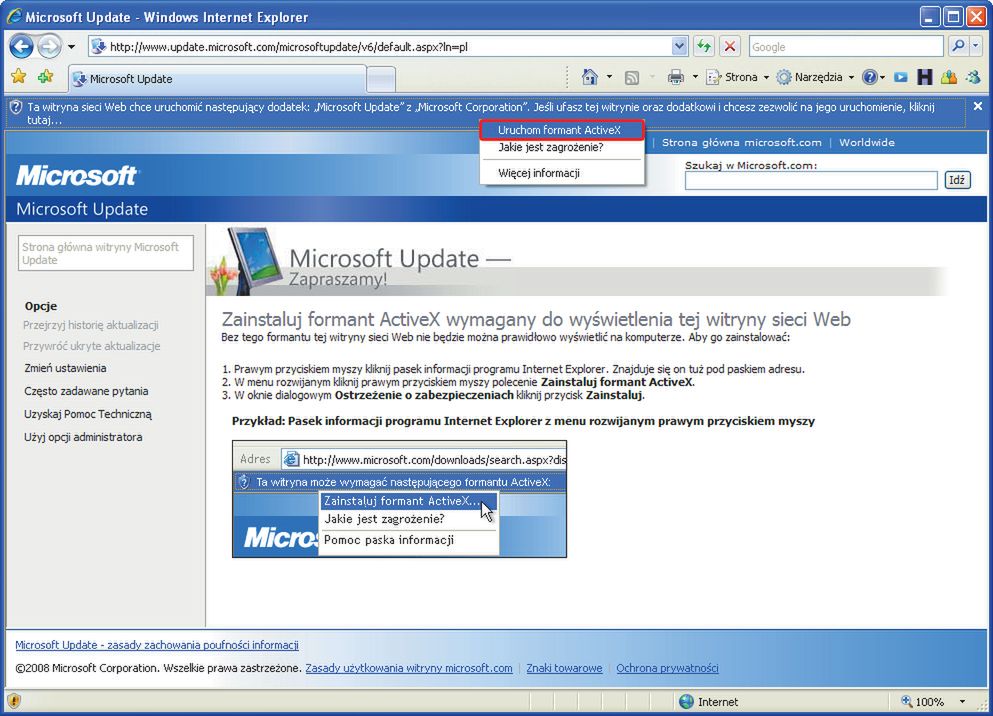Open Przywróć ukryte aktualizacje
Screen dimensions: 993x716
point(92,346)
